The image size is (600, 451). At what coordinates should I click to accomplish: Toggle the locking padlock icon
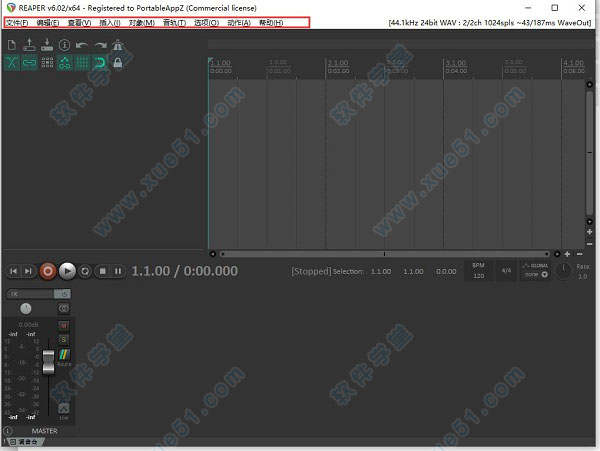[x=118, y=62]
